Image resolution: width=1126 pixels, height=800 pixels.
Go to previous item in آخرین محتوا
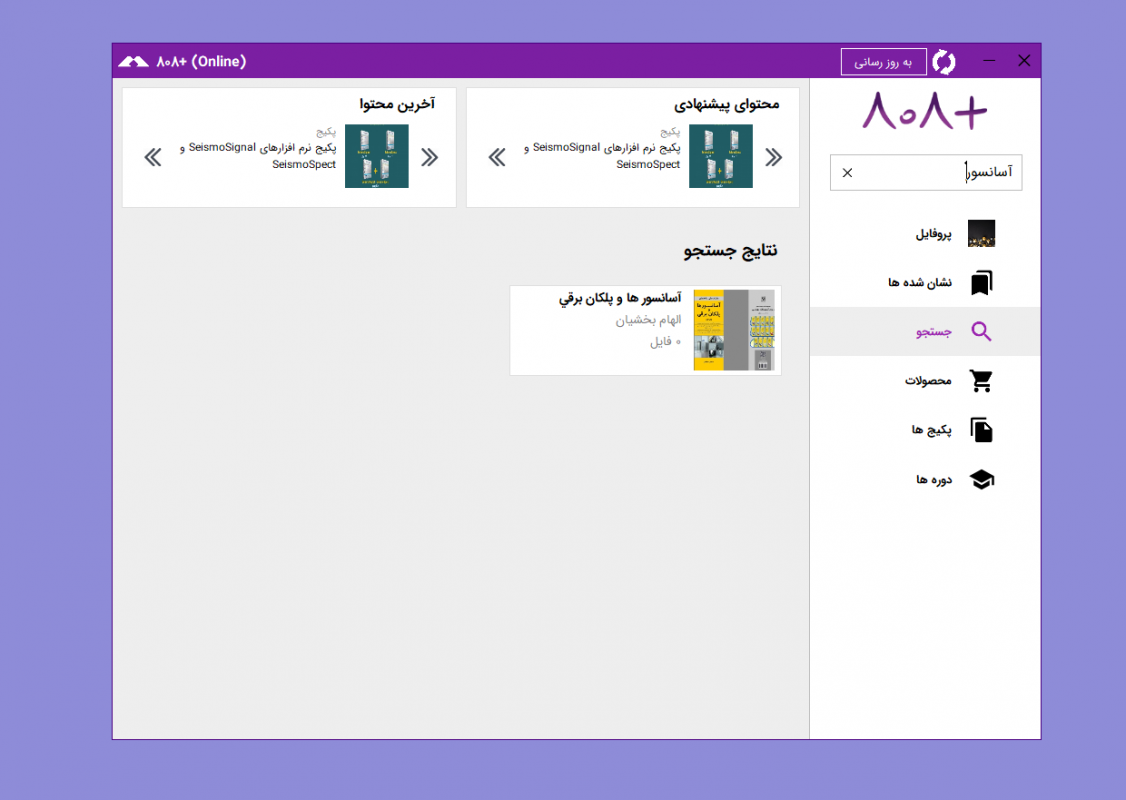[x=429, y=157]
